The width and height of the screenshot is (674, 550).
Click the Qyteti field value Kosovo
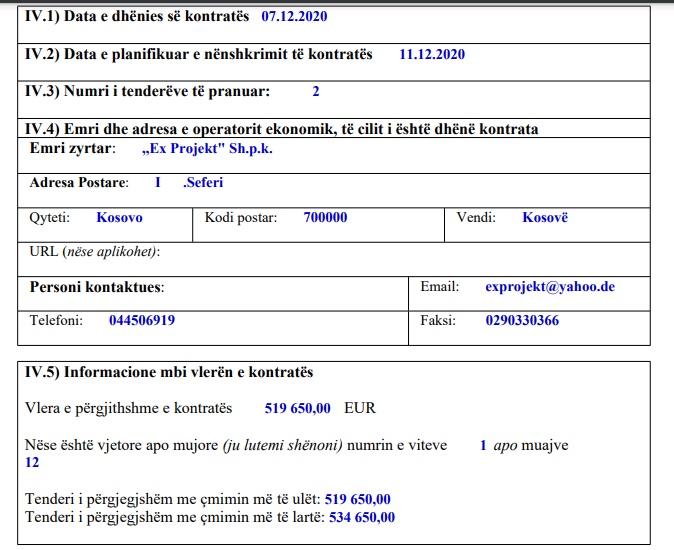point(119,217)
